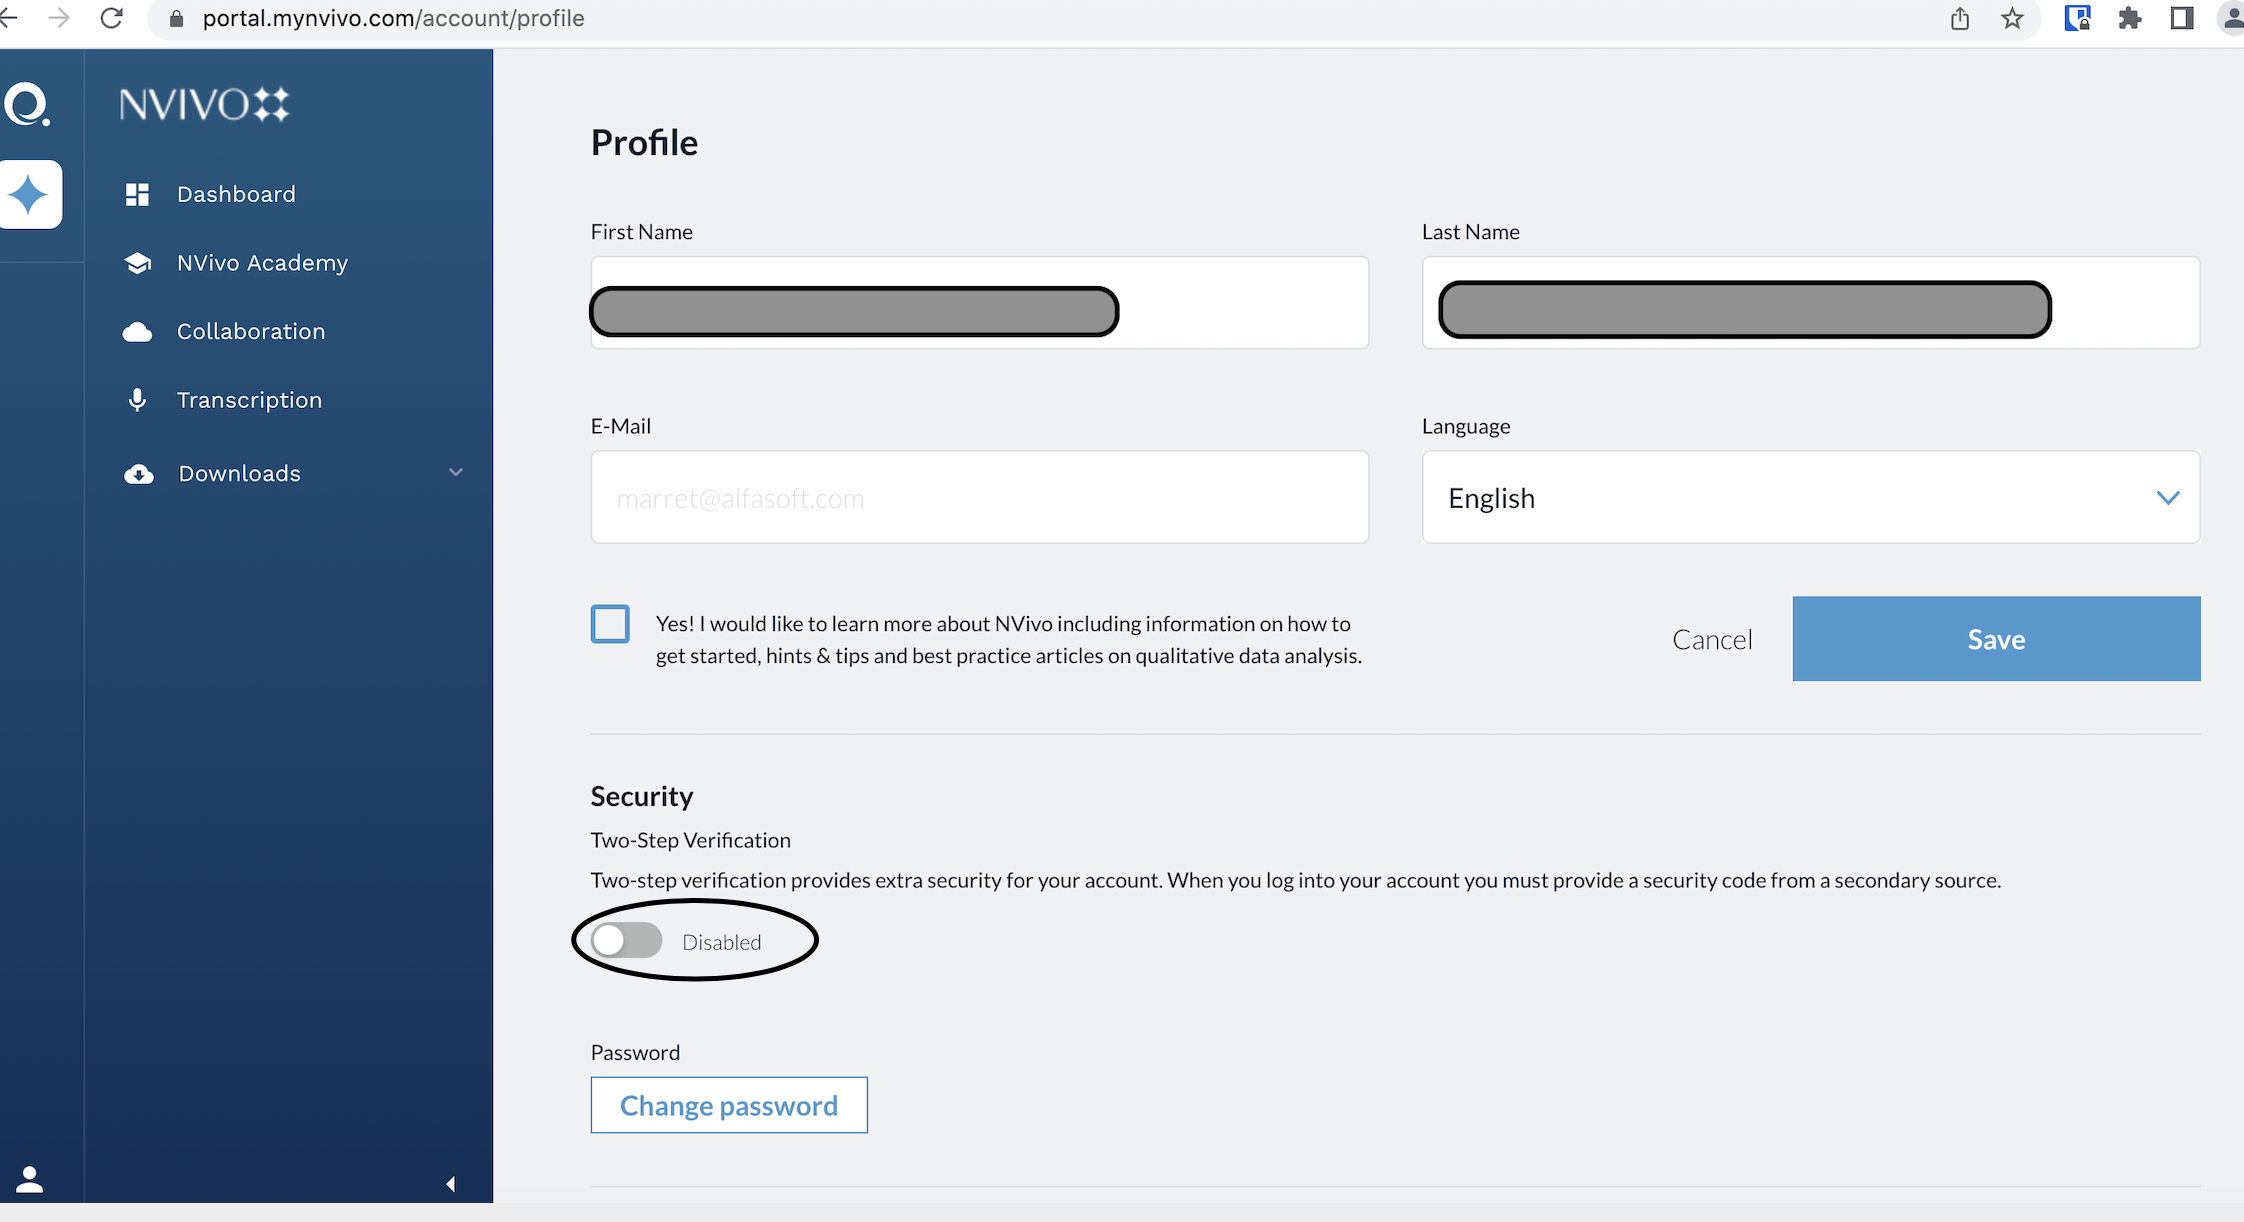The image size is (2244, 1222).
Task: Collapse the sidebar with arrow icon
Action: tap(451, 1184)
